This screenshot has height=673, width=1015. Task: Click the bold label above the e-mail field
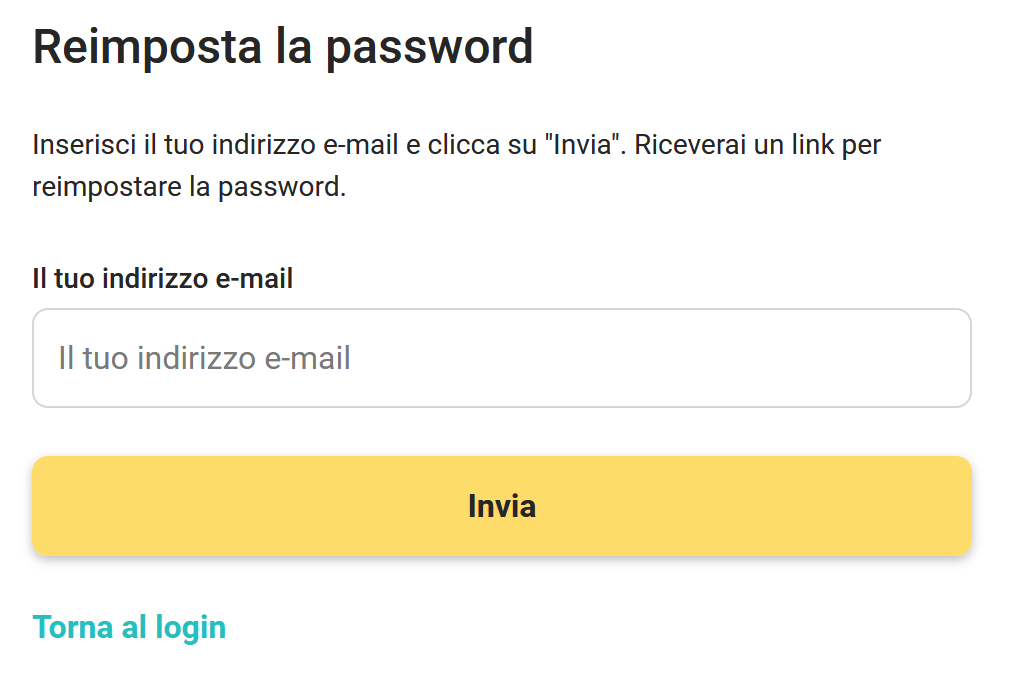click(x=163, y=278)
